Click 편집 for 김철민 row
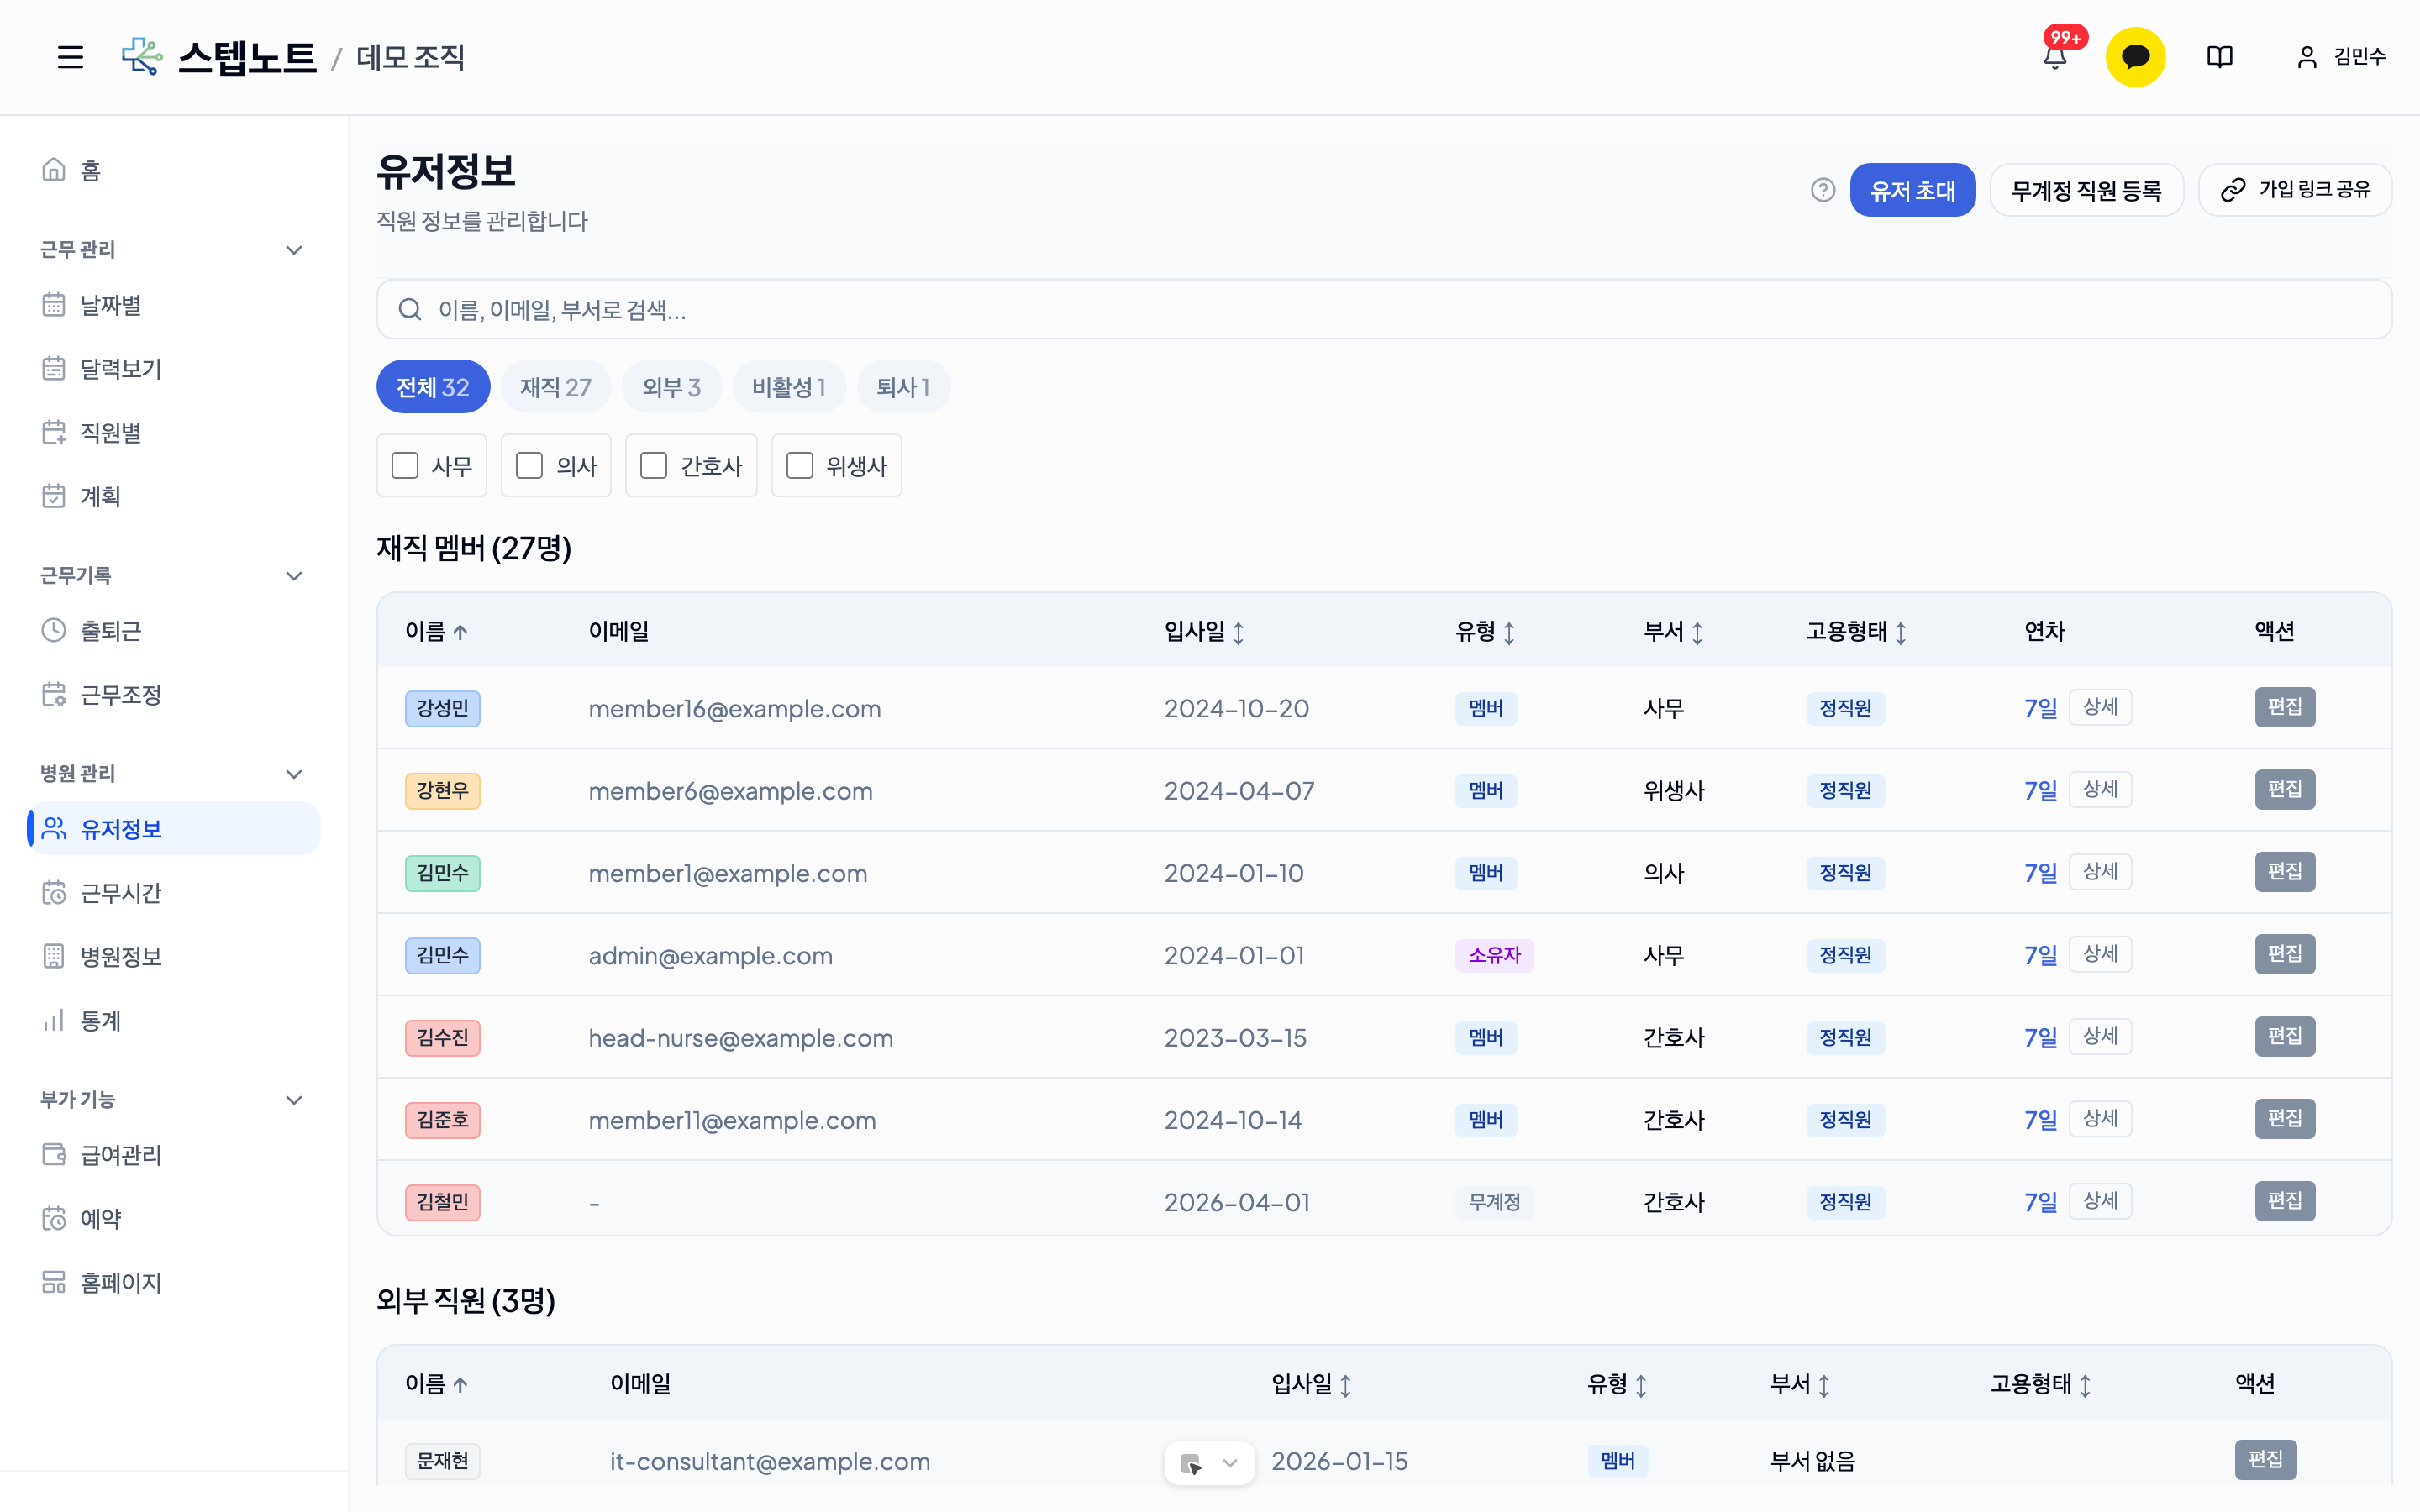 (2285, 1200)
